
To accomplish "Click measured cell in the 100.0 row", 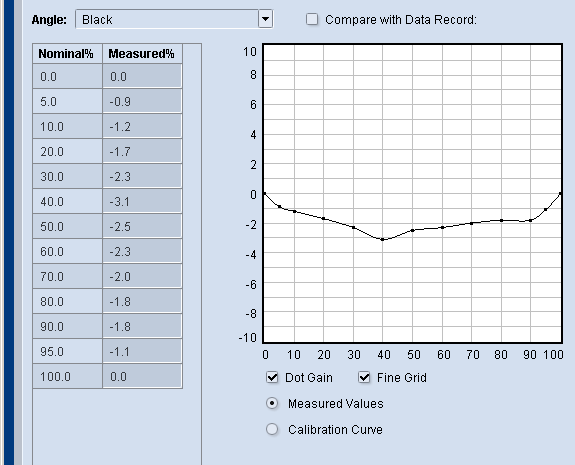I will [142, 376].
